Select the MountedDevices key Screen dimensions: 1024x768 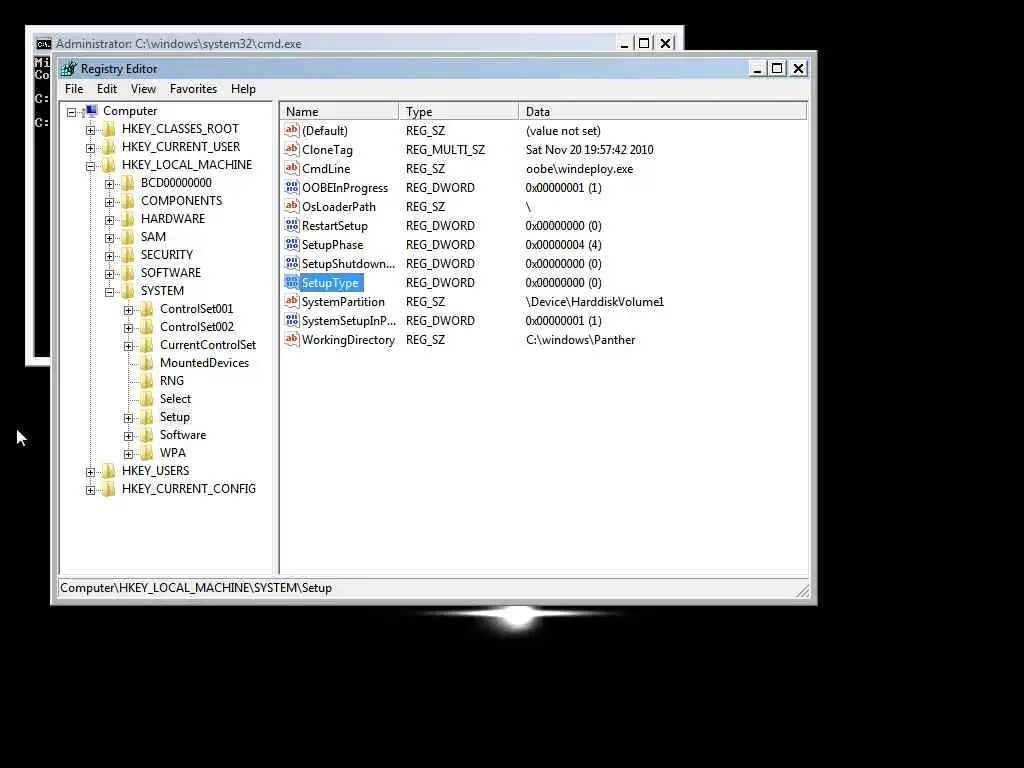(204, 362)
